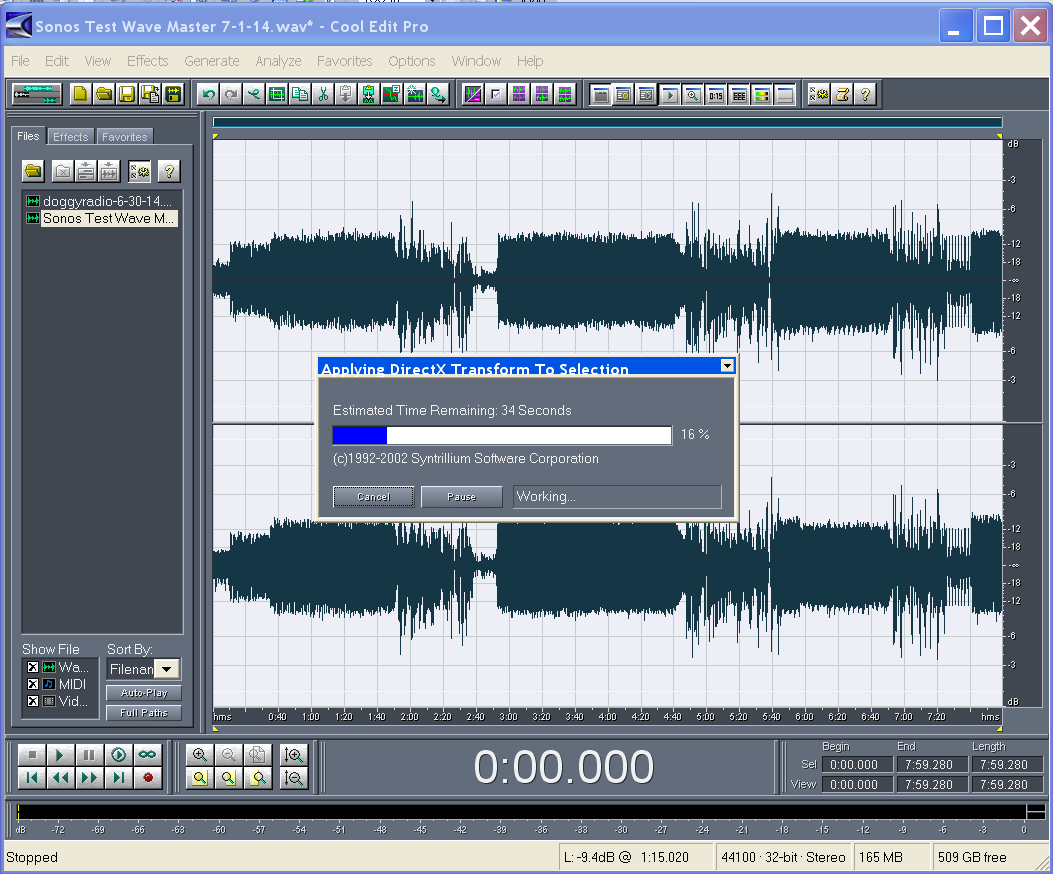
Task: Toggle the Video files show checkbox
Action: point(32,701)
